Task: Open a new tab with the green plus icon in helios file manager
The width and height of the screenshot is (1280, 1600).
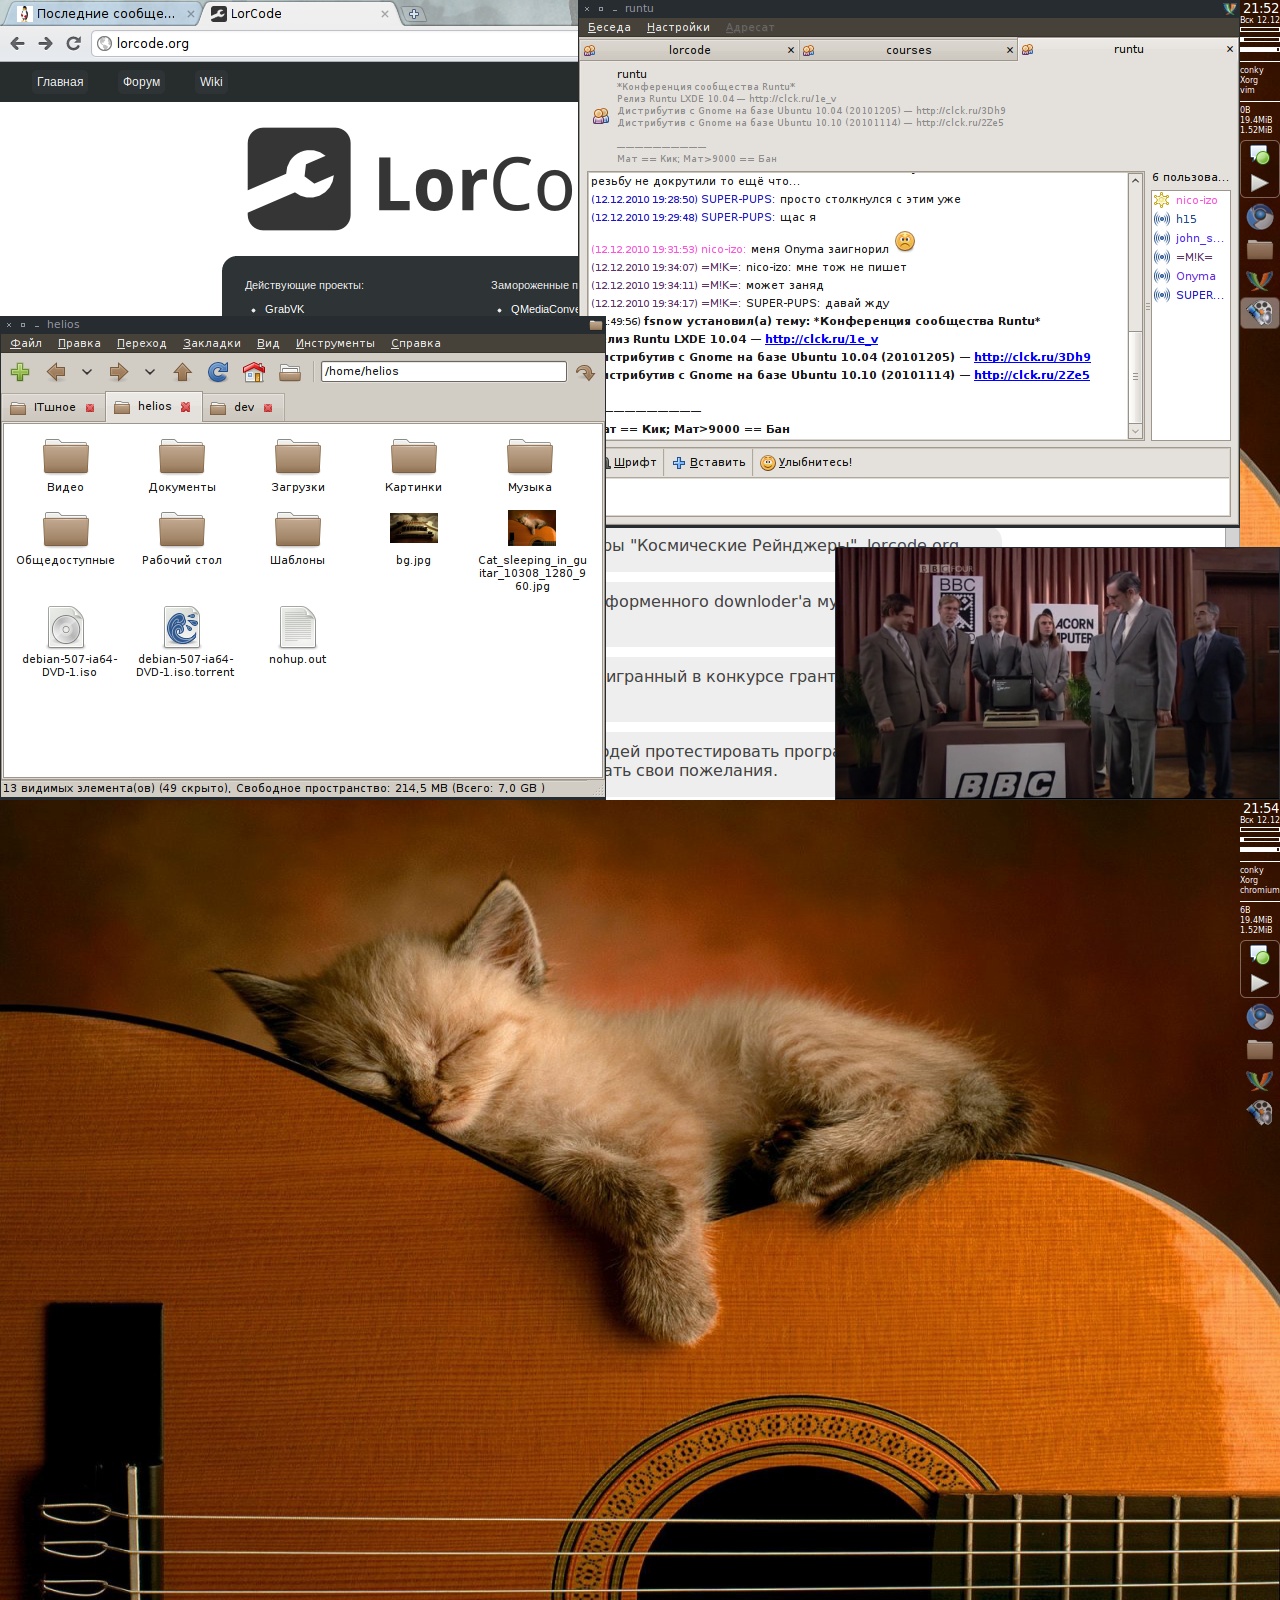Action: point(20,372)
